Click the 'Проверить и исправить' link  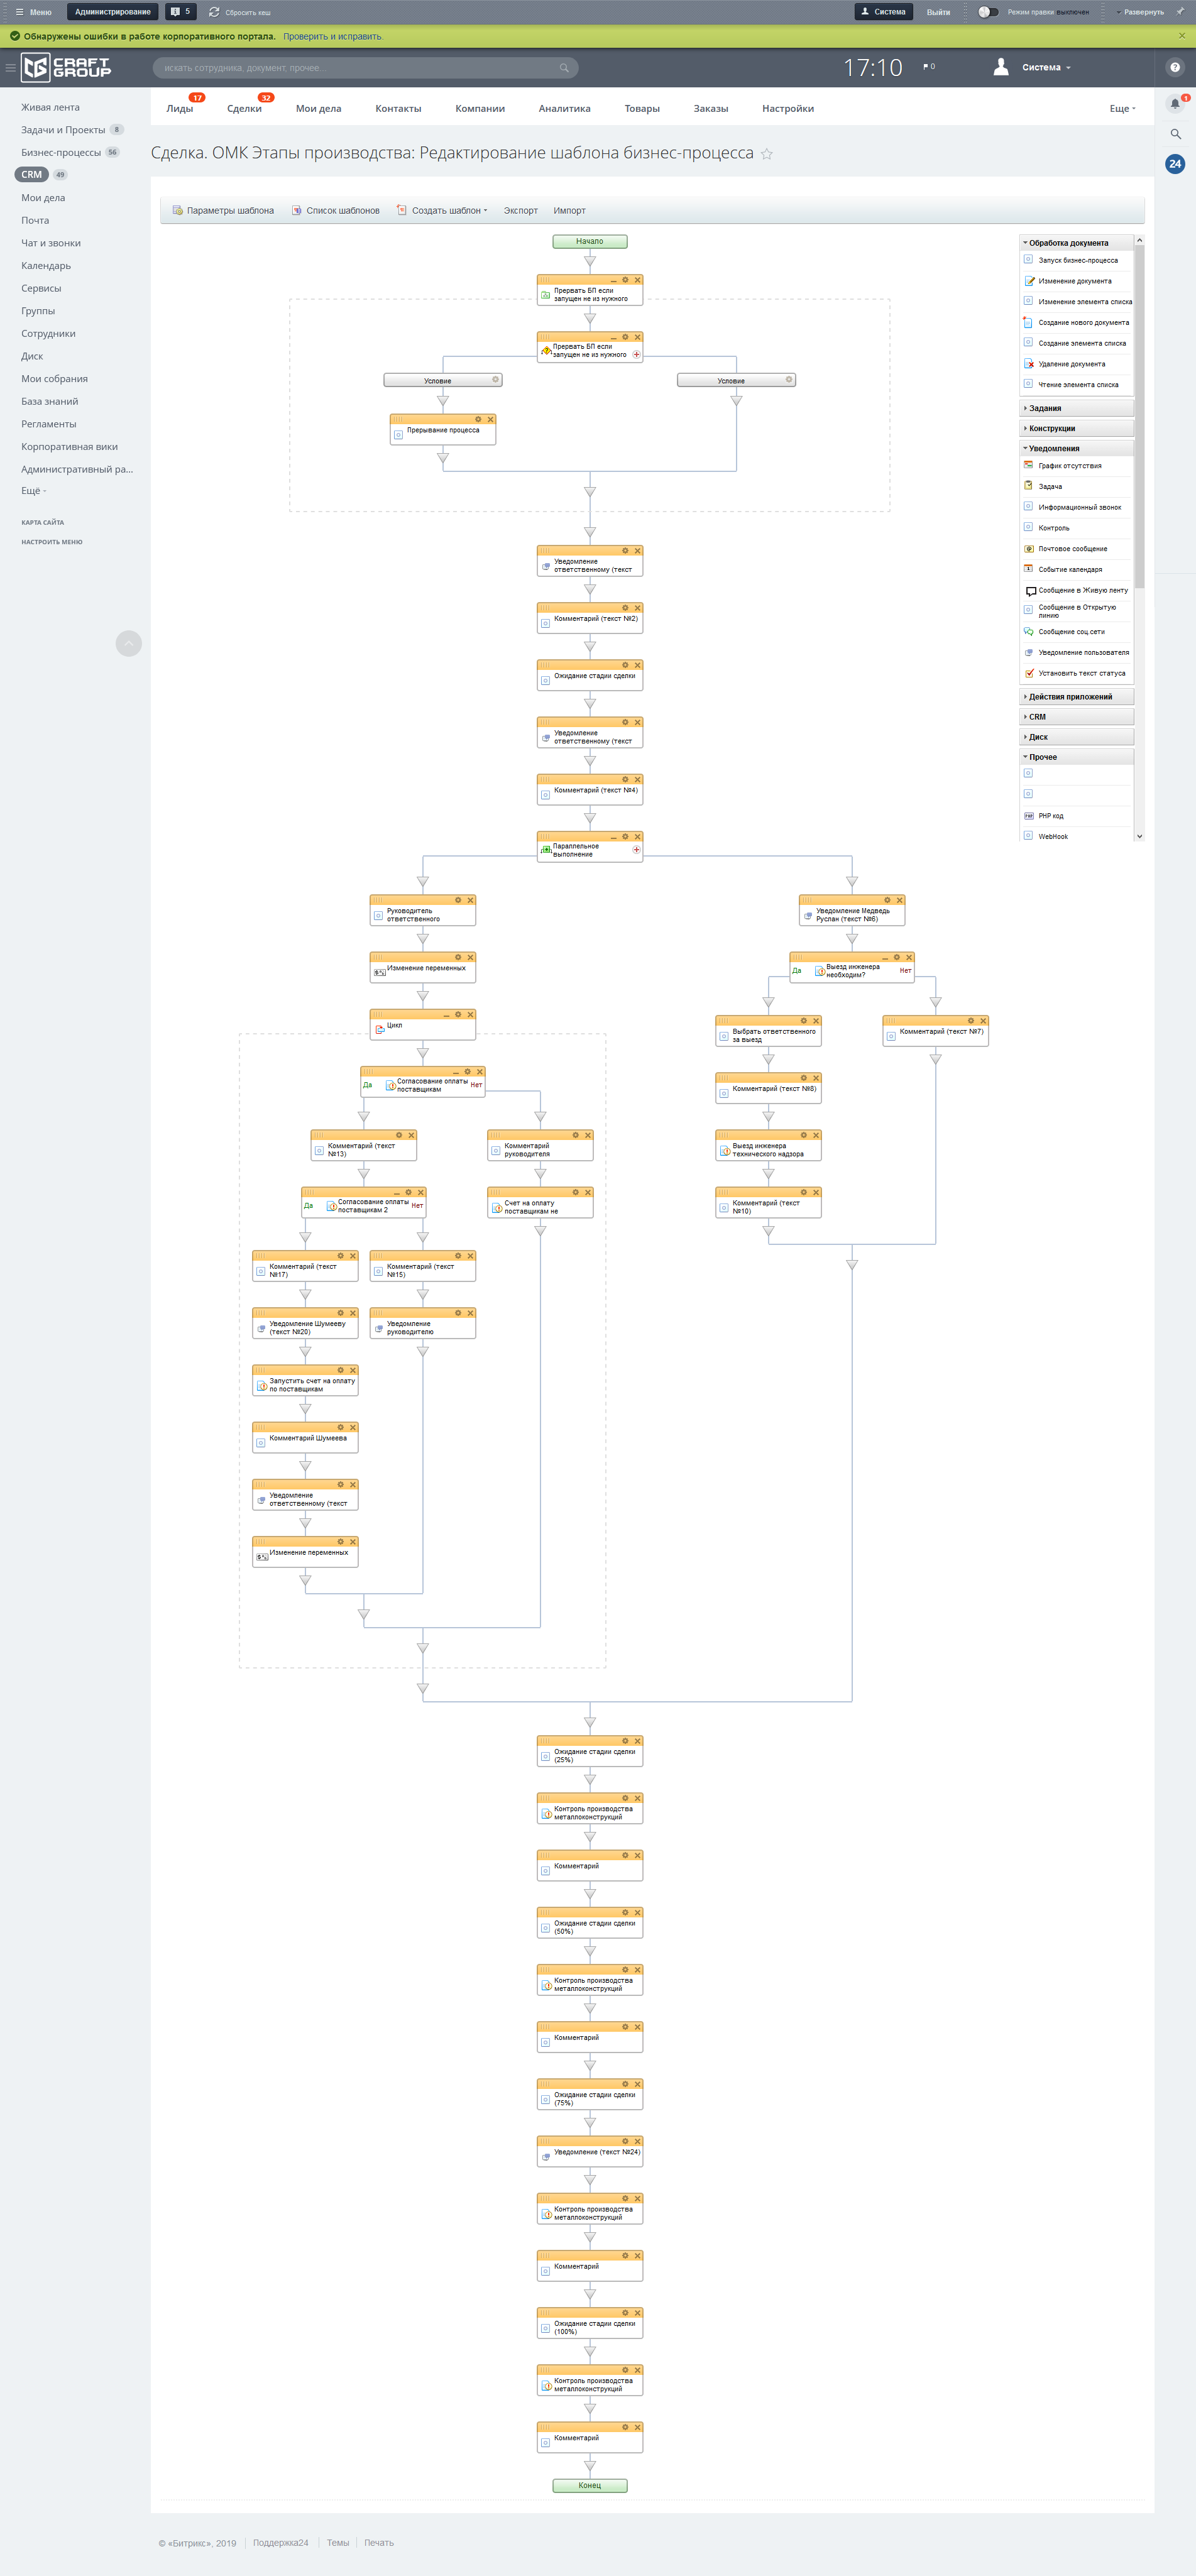tap(333, 37)
